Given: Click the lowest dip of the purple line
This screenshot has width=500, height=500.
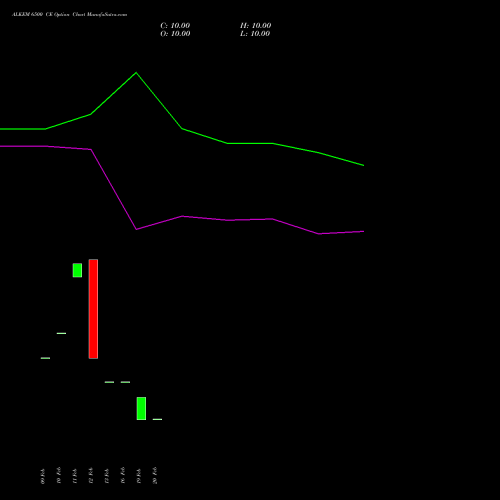Looking at the screenshot, I should (x=319, y=234).
